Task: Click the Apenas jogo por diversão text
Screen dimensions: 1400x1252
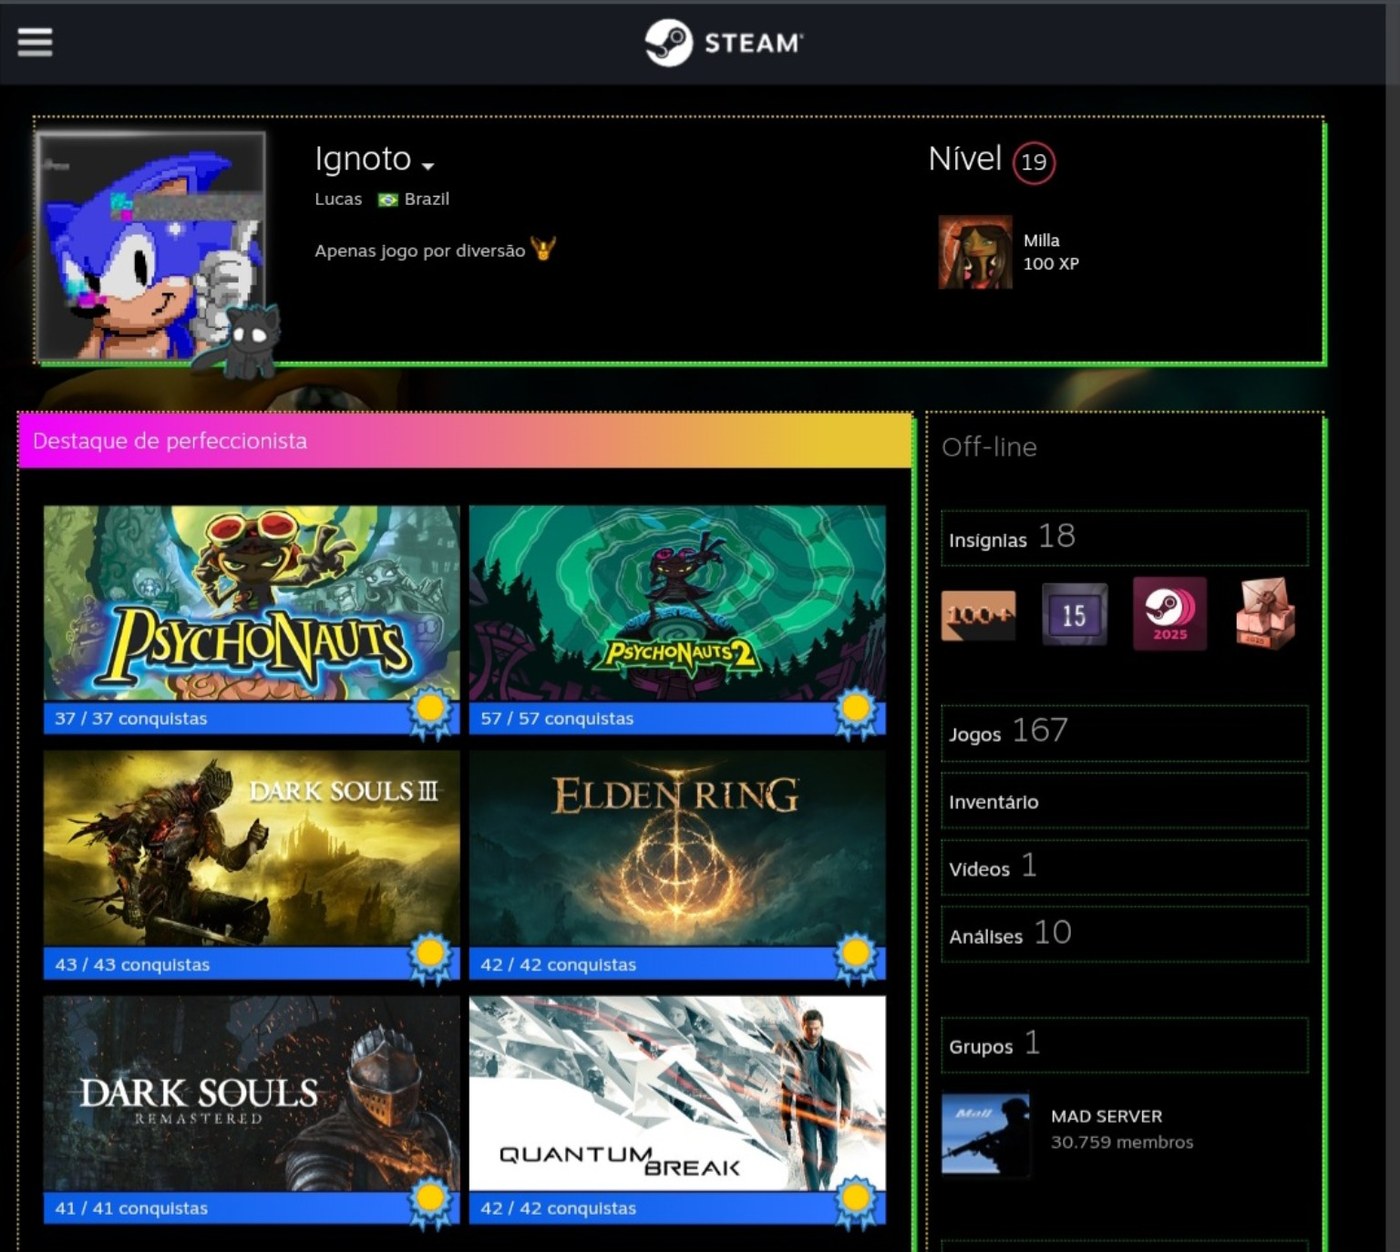Action: (420, 251)
